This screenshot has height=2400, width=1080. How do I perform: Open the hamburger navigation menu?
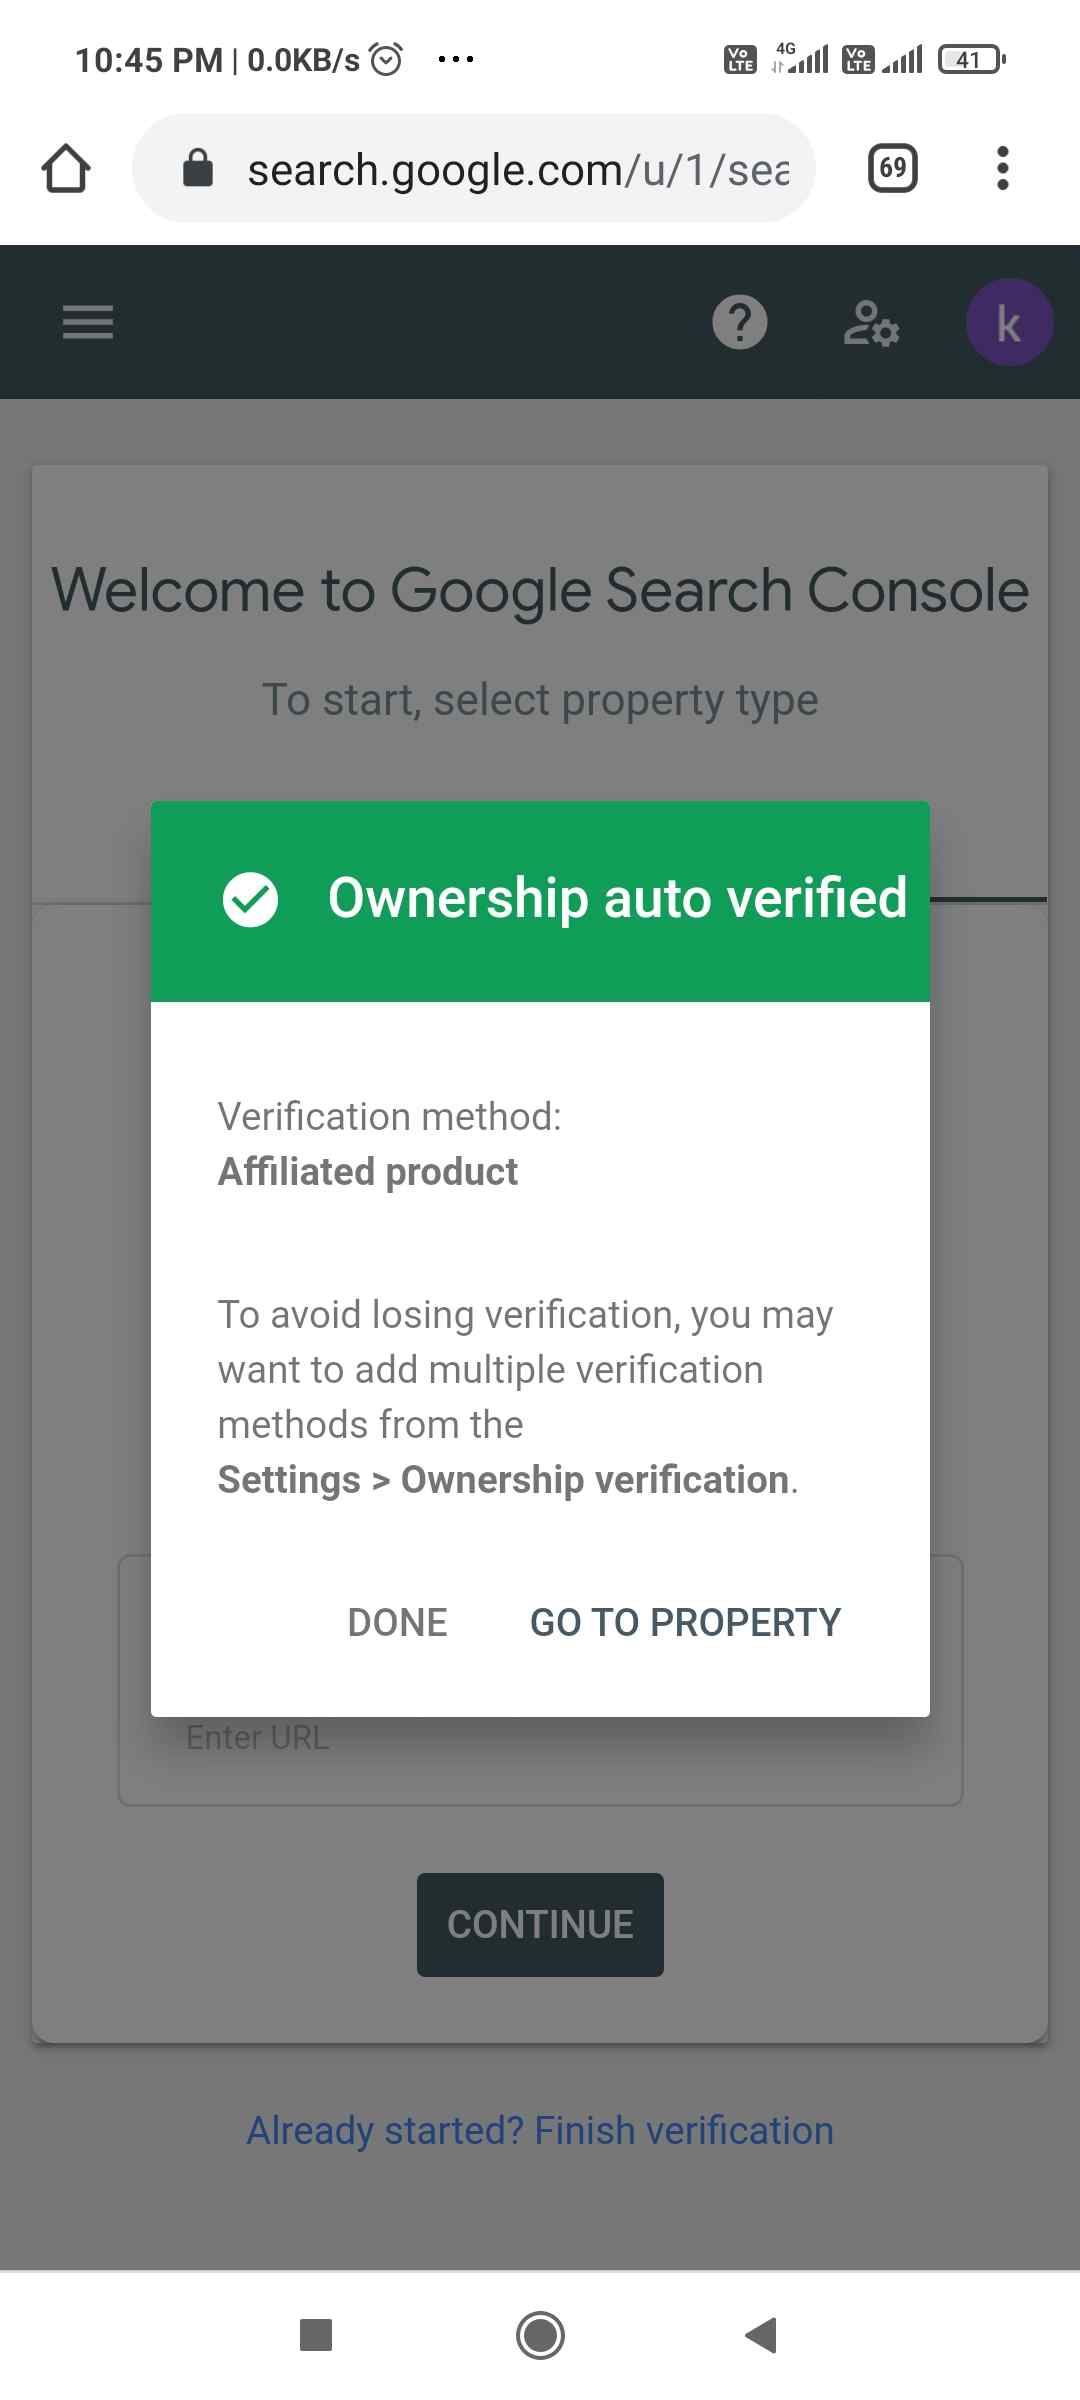[88, 322]
